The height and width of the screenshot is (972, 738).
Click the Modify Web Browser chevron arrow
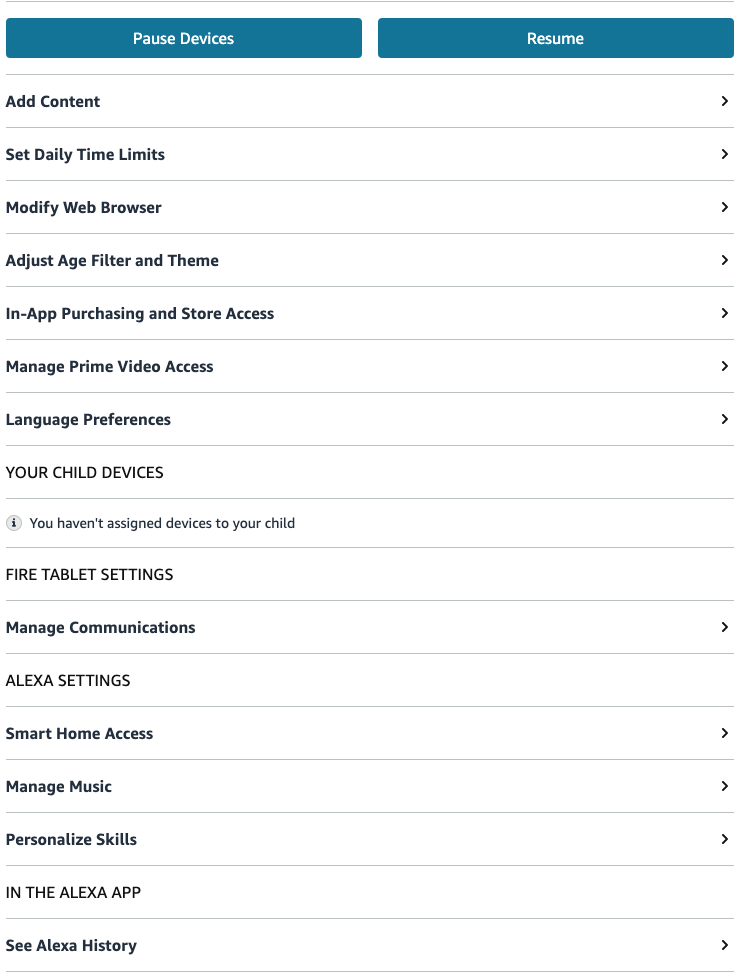[725, 207]
